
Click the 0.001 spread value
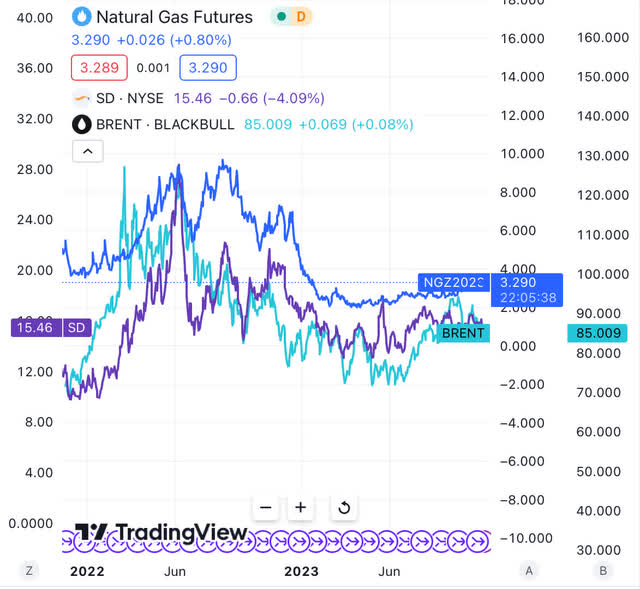(153, 68)
